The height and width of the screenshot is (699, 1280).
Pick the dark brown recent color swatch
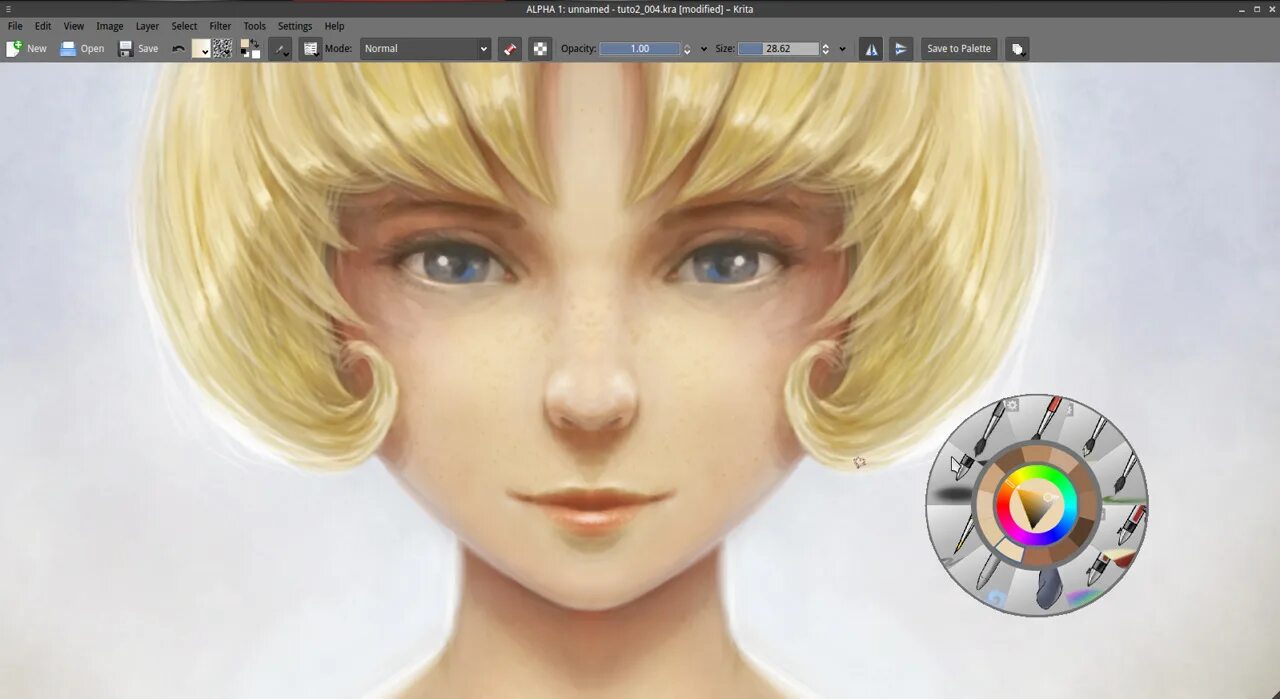(x=1081, y=531)
